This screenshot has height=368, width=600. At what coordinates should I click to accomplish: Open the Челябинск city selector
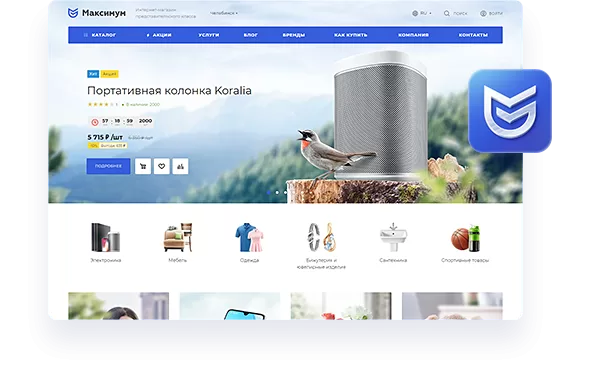tap(224, 13)
